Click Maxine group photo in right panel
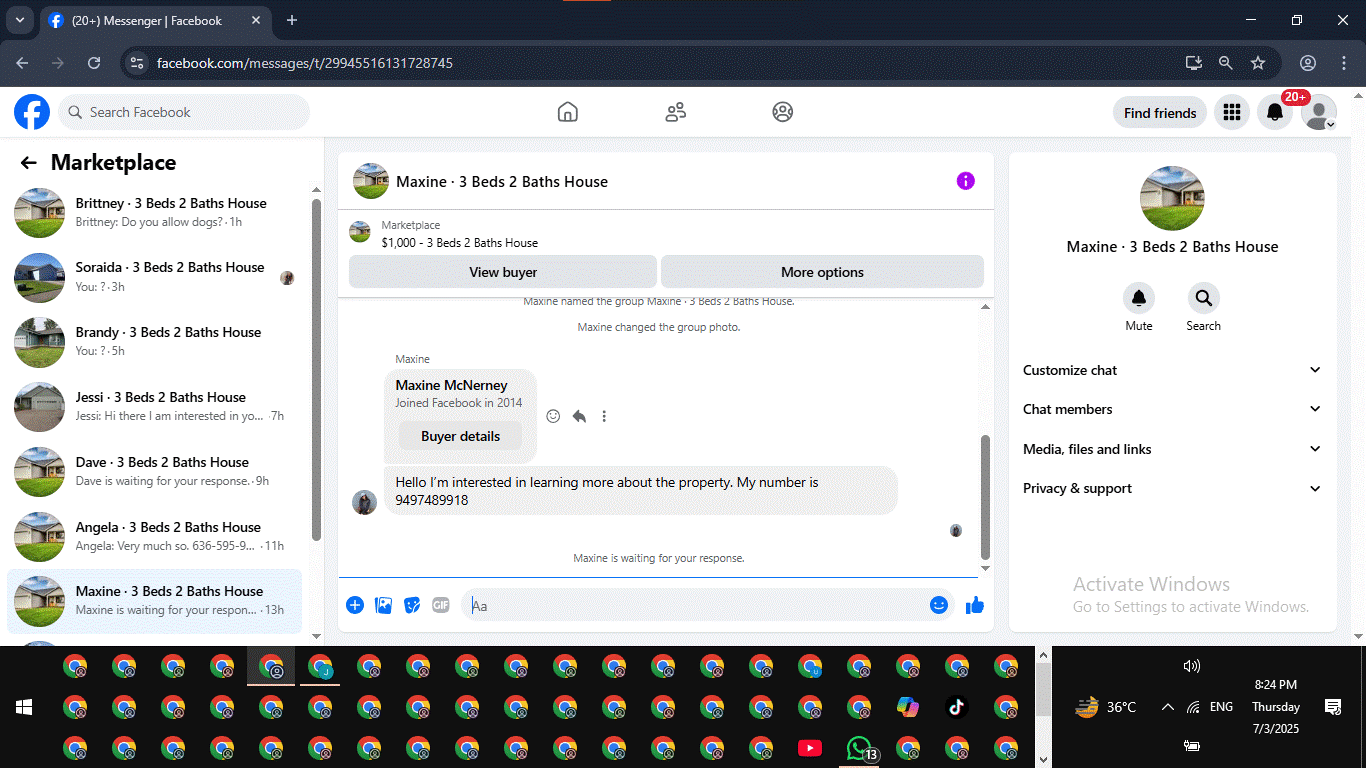1366x768 pixels. 1172,198
